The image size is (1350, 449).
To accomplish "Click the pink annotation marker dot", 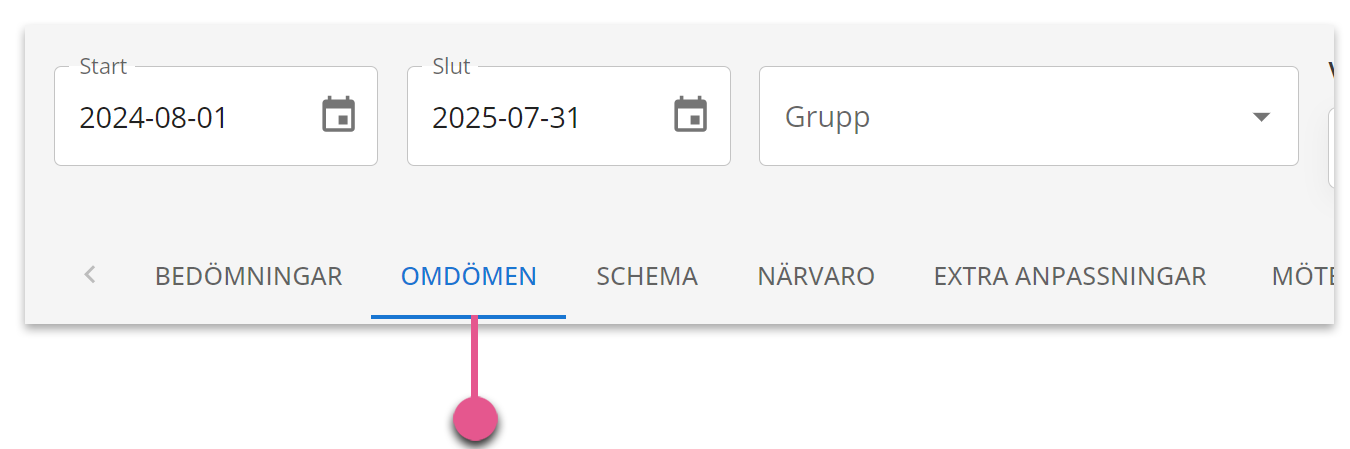I will [475, 418].
